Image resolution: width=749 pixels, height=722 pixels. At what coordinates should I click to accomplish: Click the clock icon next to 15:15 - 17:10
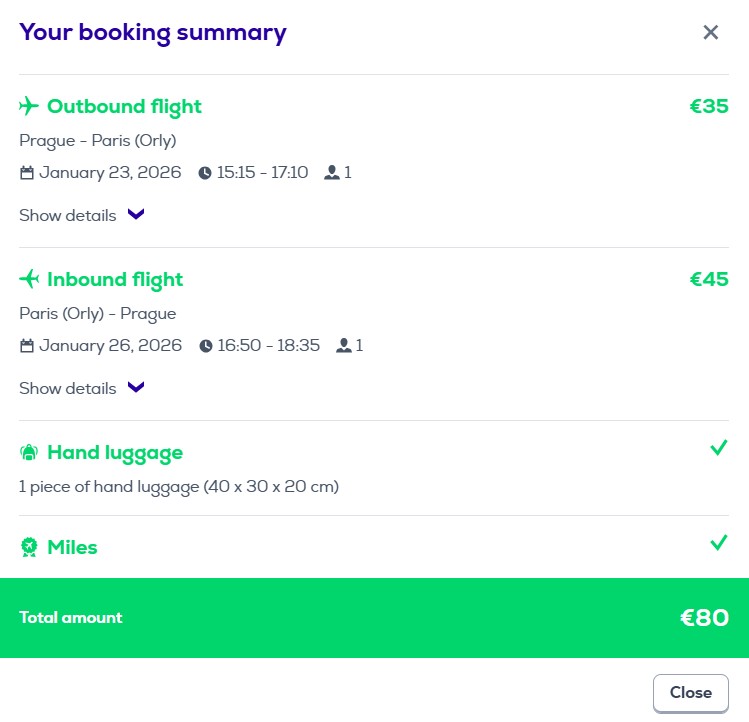(x=205, y=173)
